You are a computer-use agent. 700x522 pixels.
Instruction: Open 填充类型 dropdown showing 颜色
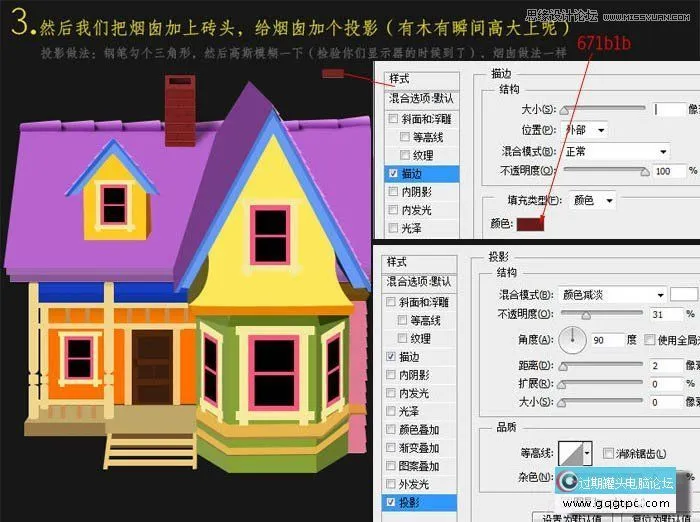click(592, 200)
